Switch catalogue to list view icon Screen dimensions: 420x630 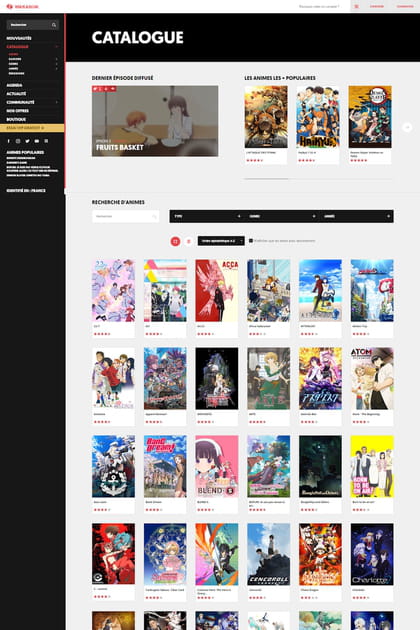tap(188, 241)
